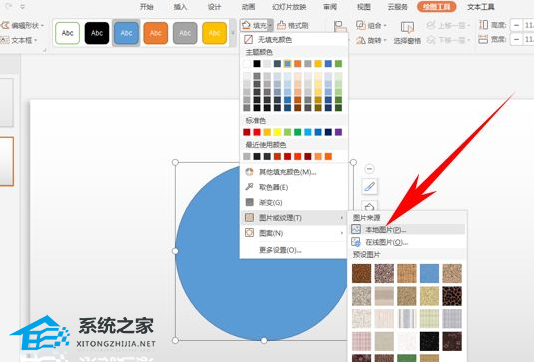
Task: Select the blue preset texture thumbnail
Action: coord(429,273)
